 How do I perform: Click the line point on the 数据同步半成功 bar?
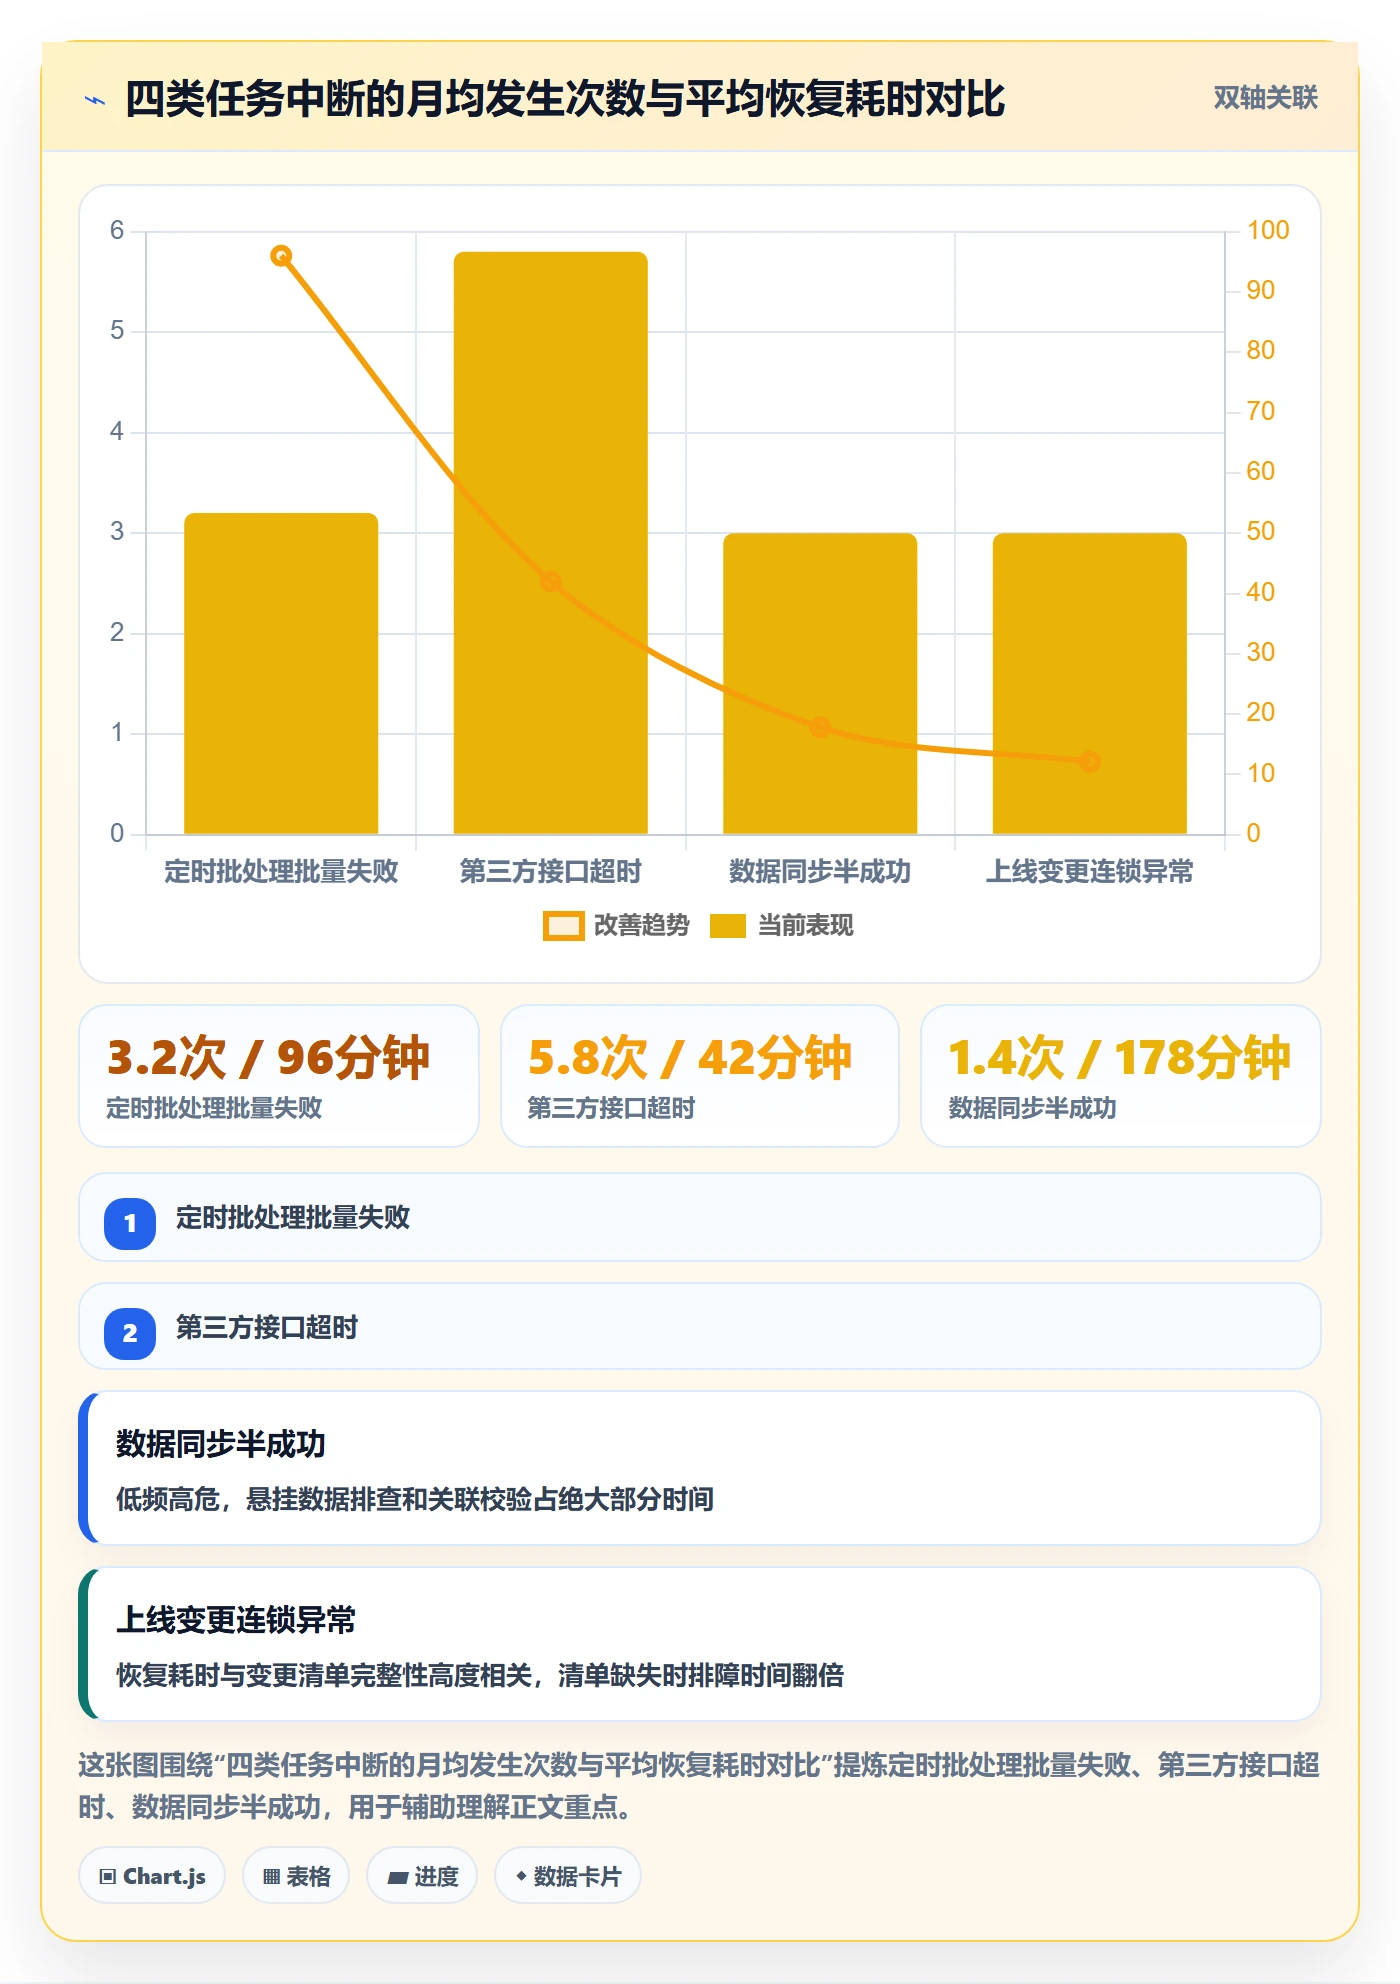coord(820,727)
